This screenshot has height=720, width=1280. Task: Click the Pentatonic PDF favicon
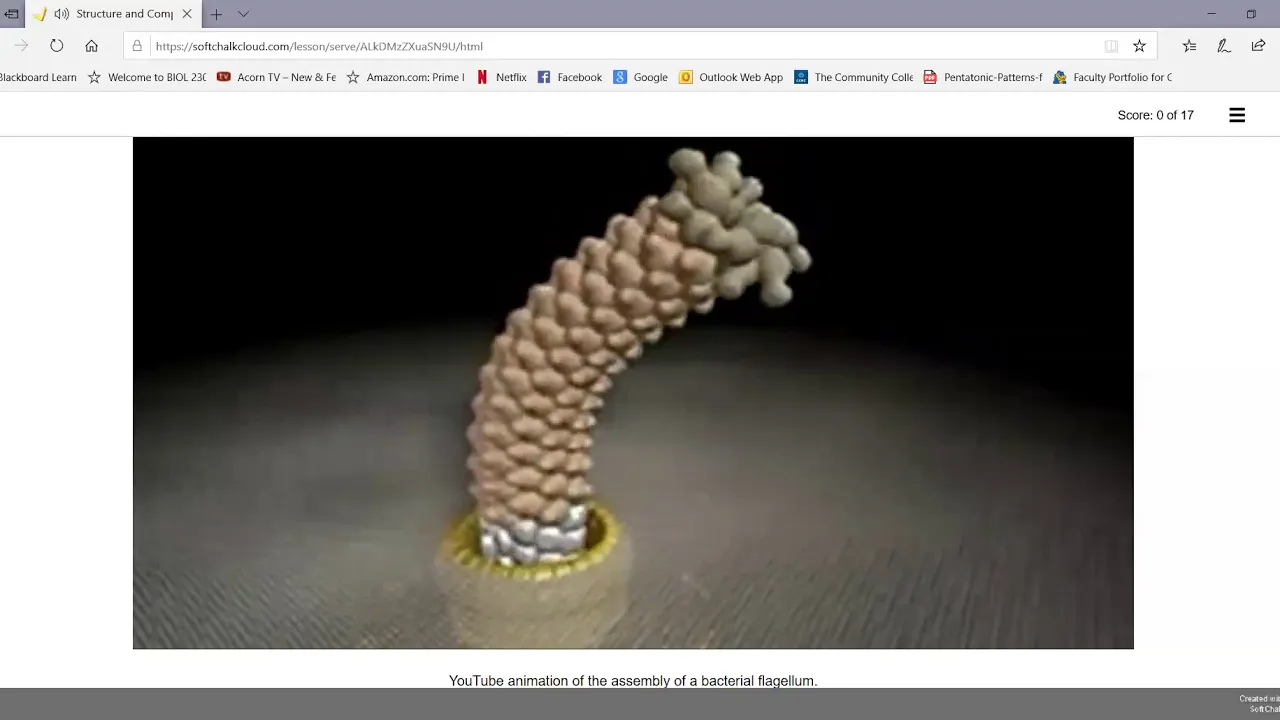(930, 77)
